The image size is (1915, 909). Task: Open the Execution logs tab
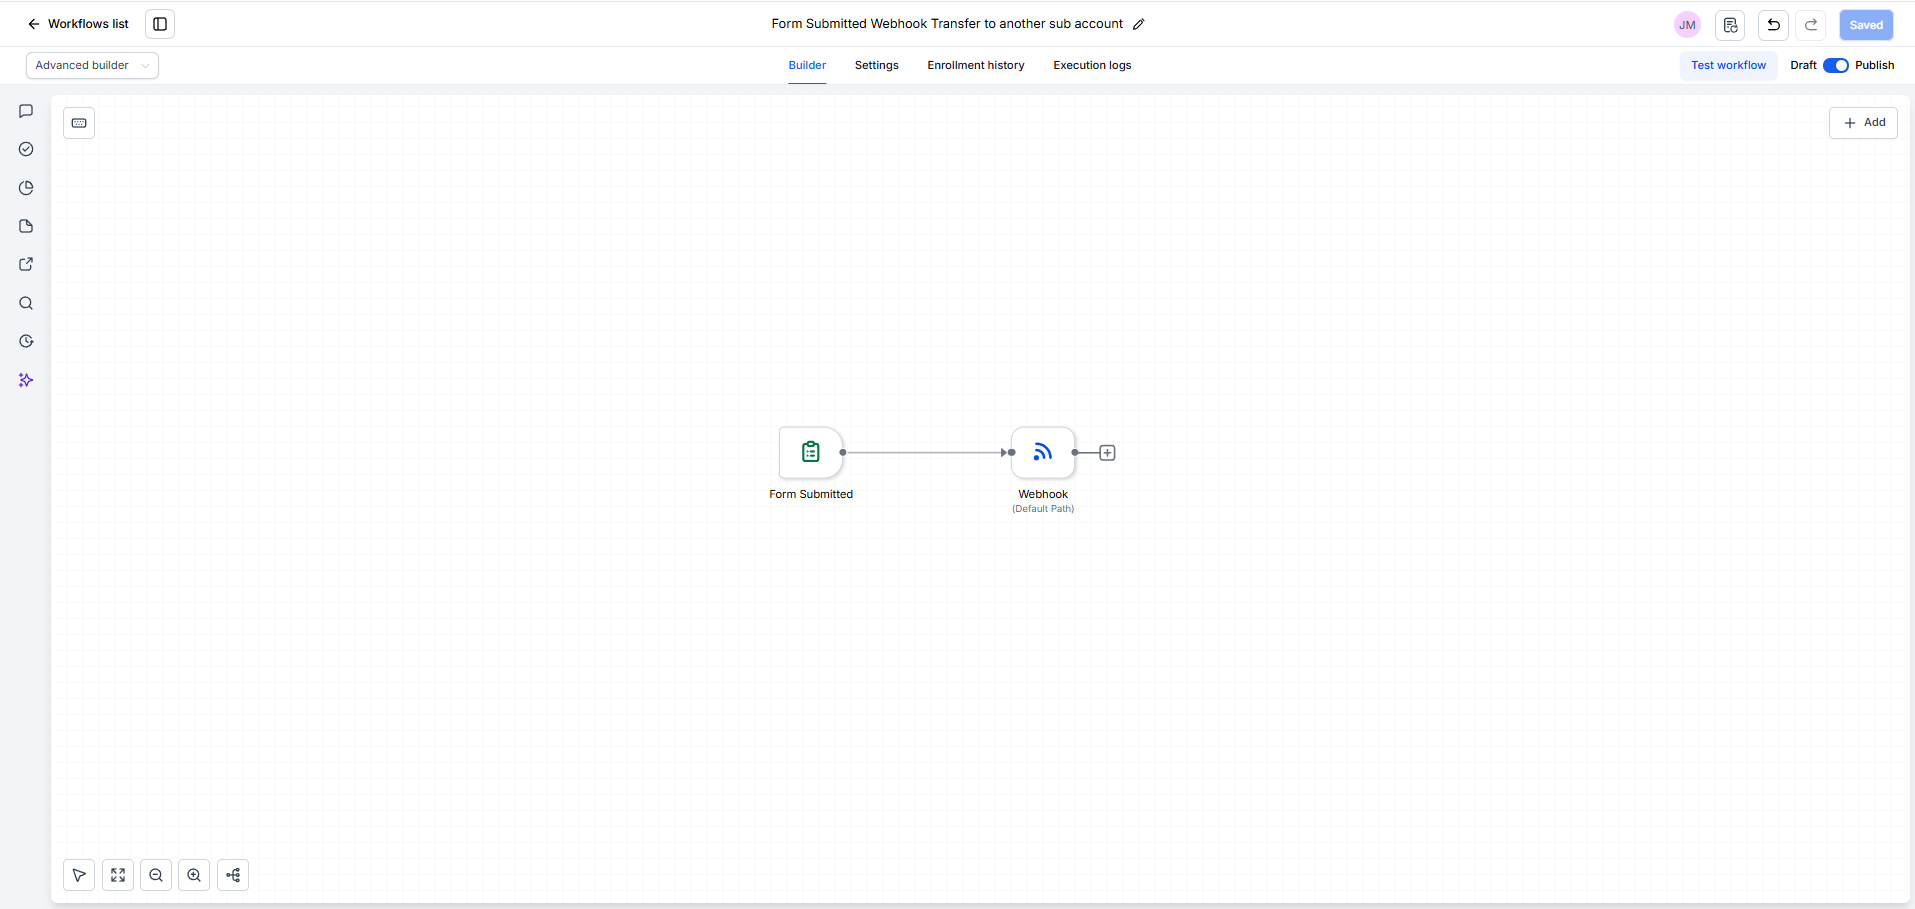click(x=1092, y=65)
